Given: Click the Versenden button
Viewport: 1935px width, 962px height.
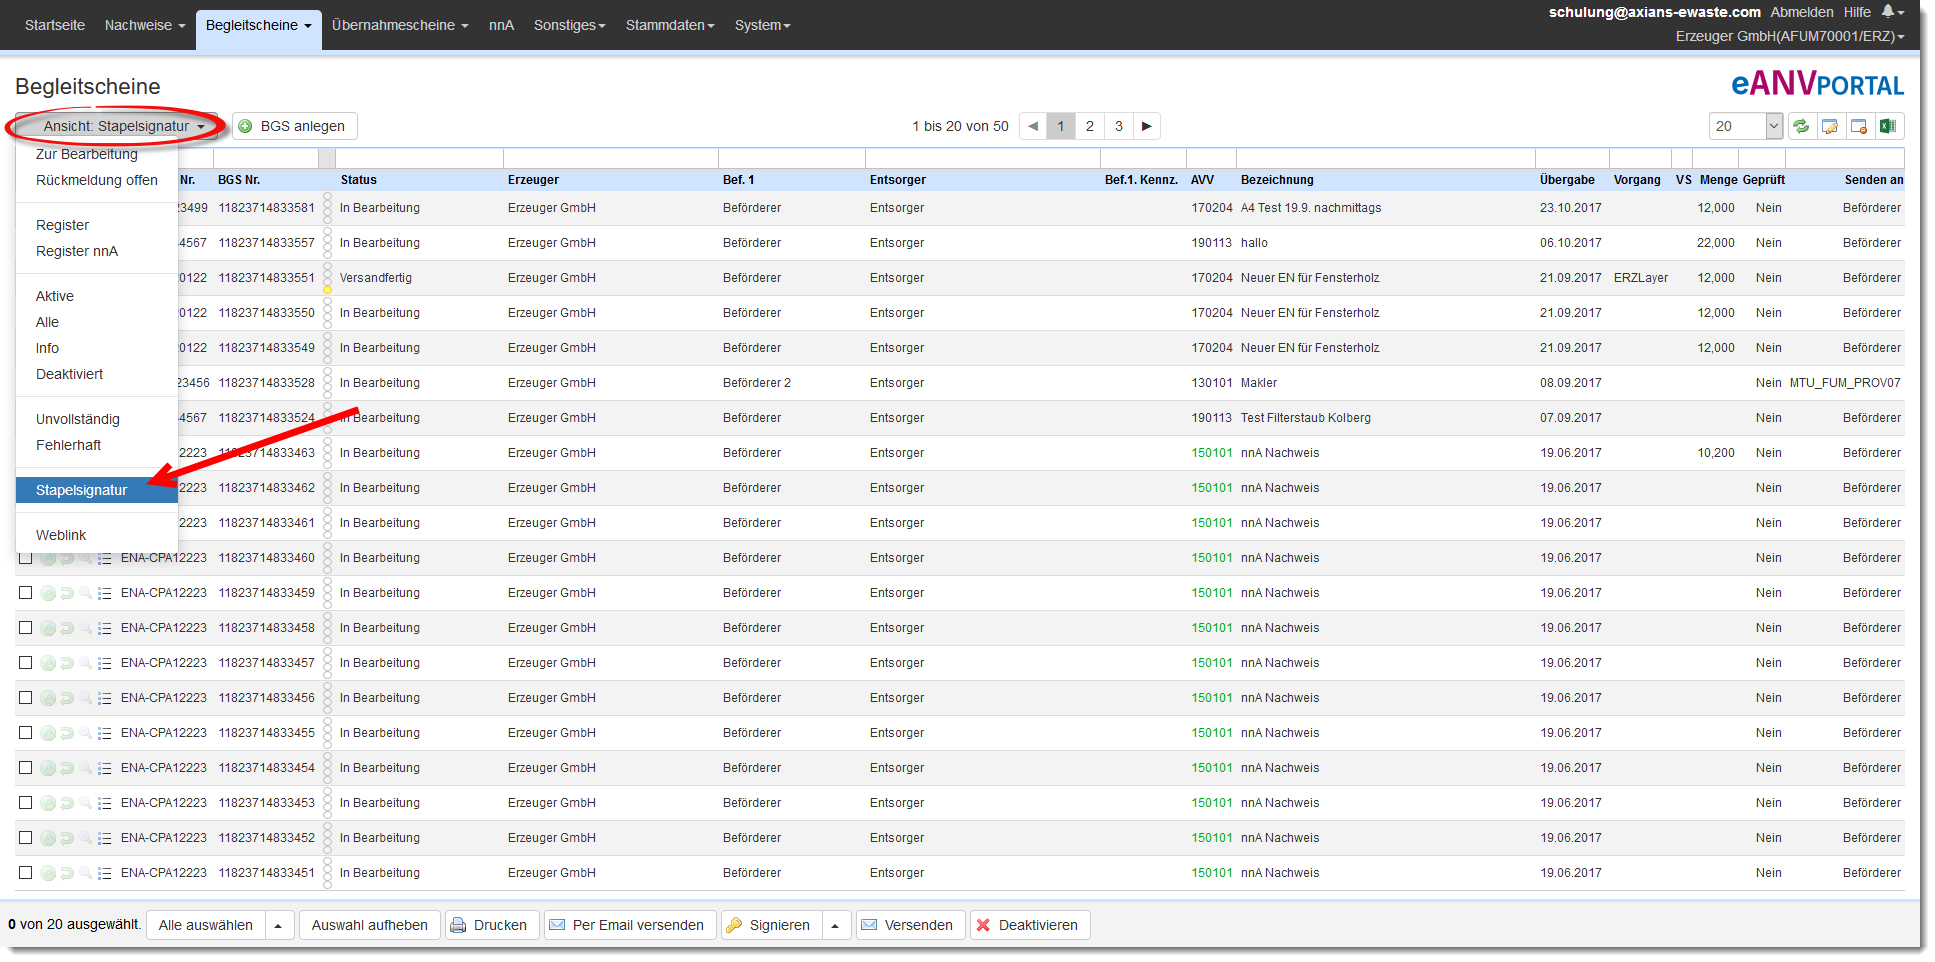Looking at the screenshot, I should point(909,925).
